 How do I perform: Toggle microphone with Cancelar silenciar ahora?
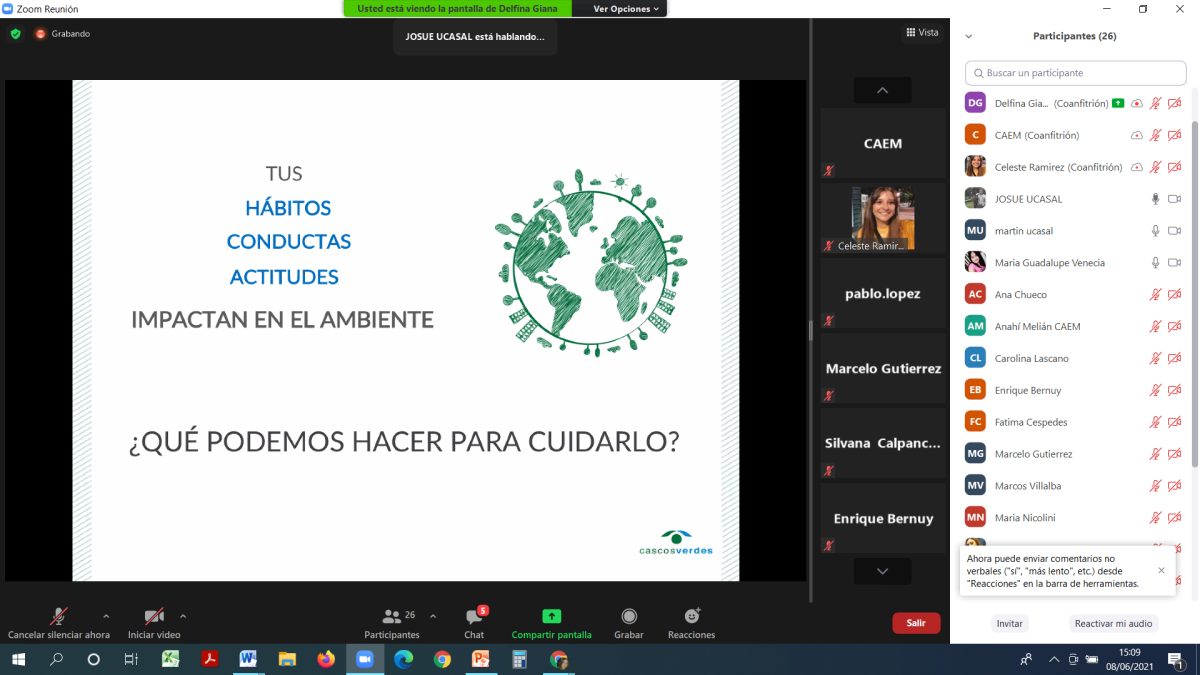tap(59, 616)
